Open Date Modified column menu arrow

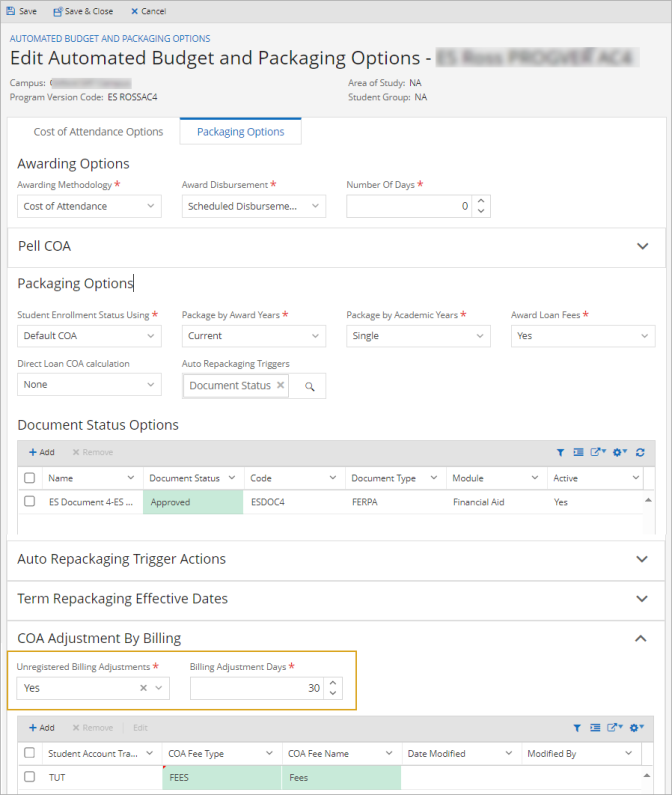509,753
